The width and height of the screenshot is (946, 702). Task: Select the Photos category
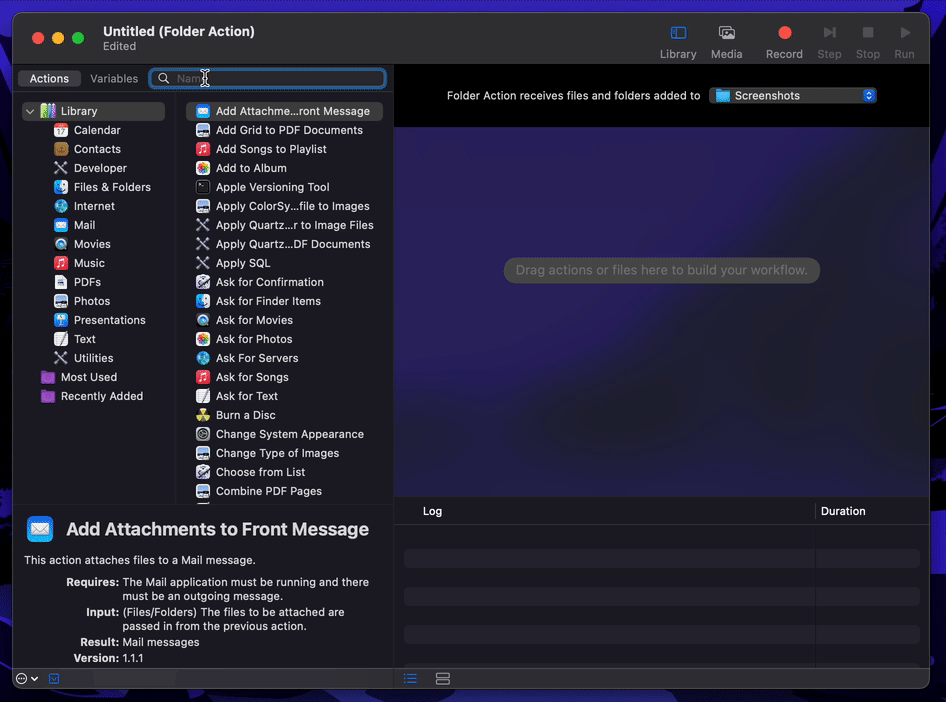tap(91, 301)
